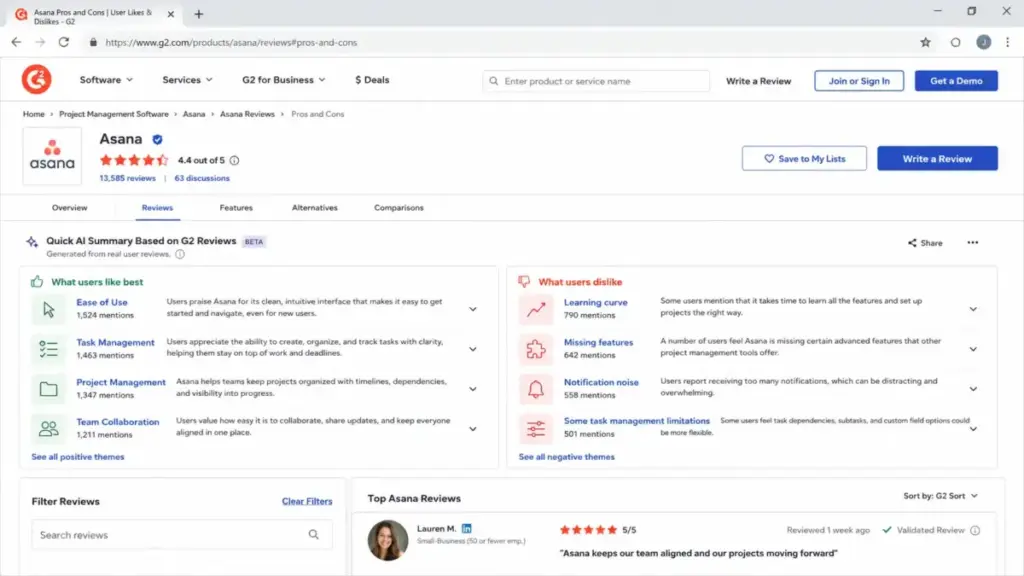Click the info icon beside 4.4 out of 5
Screen dimensions: 1024x576
[x=234, y=160]
